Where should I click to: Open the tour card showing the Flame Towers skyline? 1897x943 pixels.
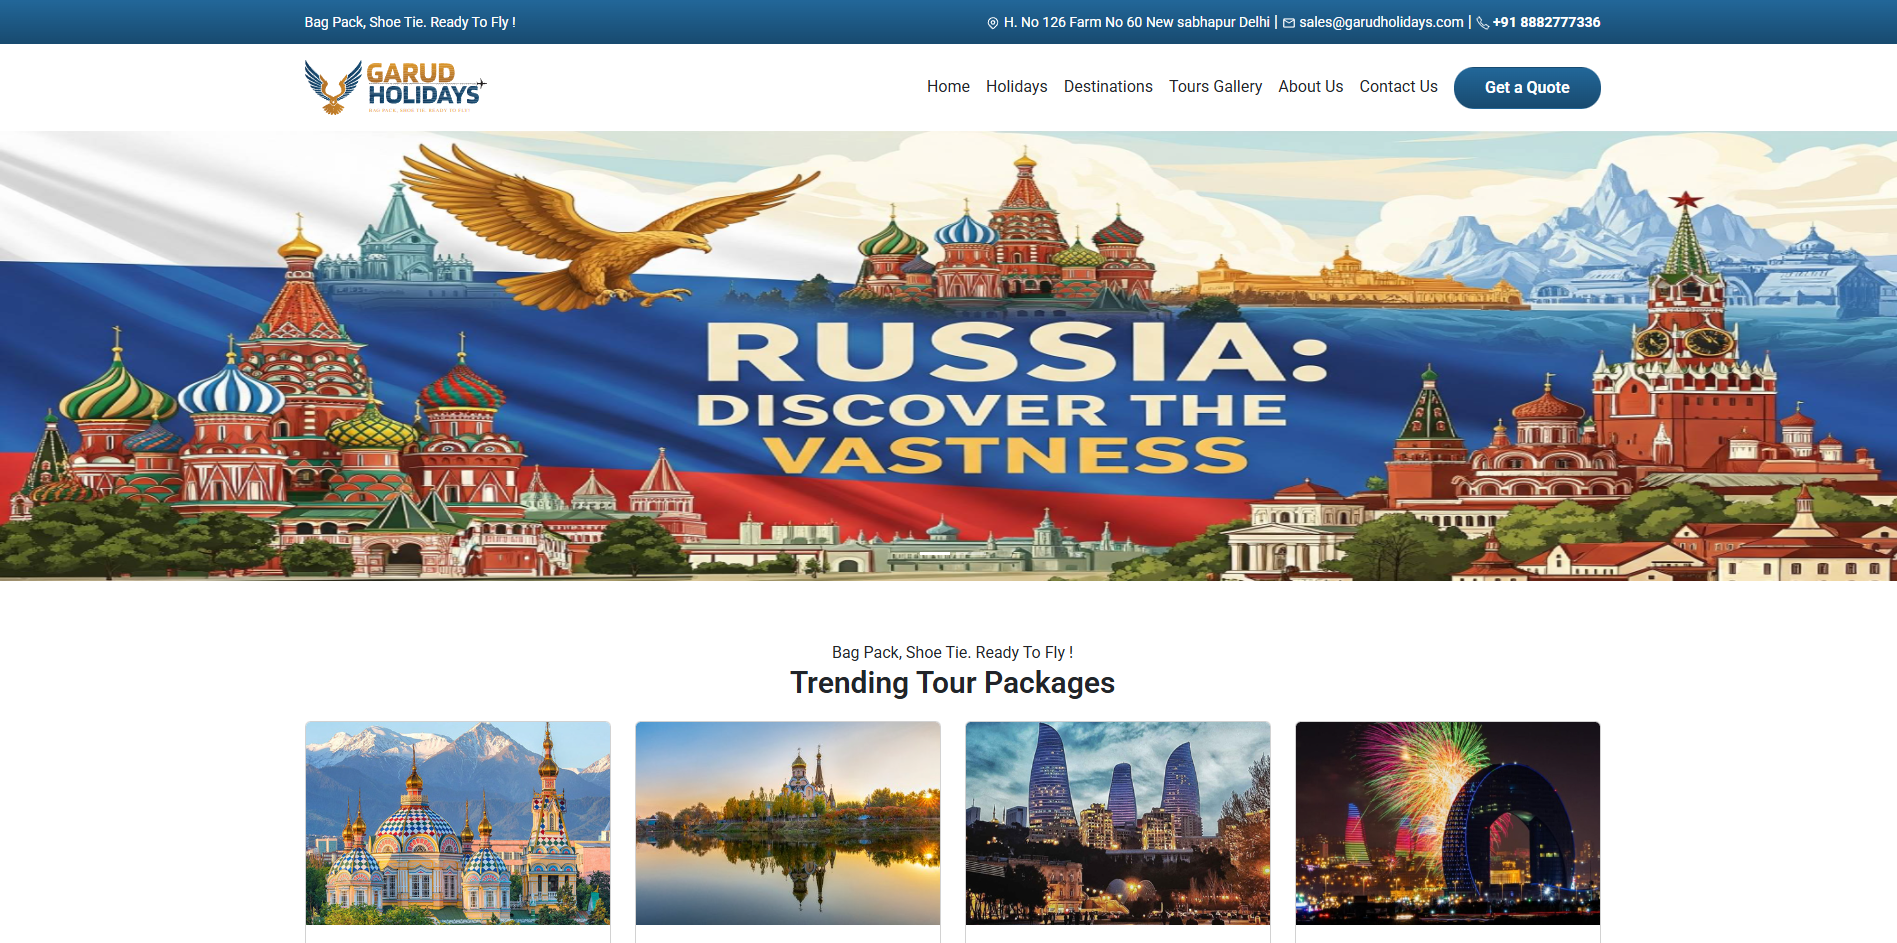tap(1118, 823)
